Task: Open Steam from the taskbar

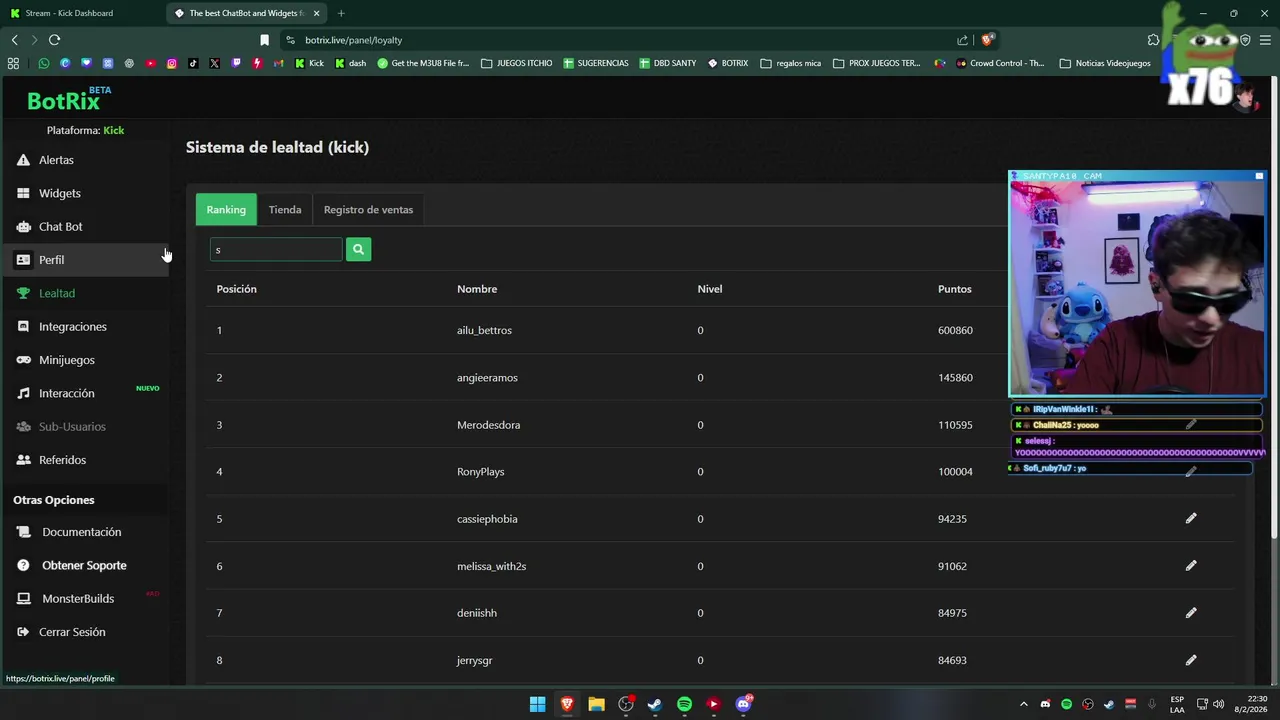Action: point(655,704)
